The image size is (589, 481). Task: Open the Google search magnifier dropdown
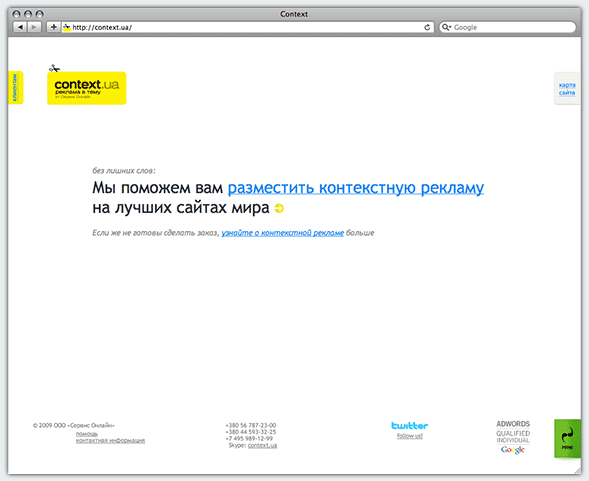(x=446, y=27)
